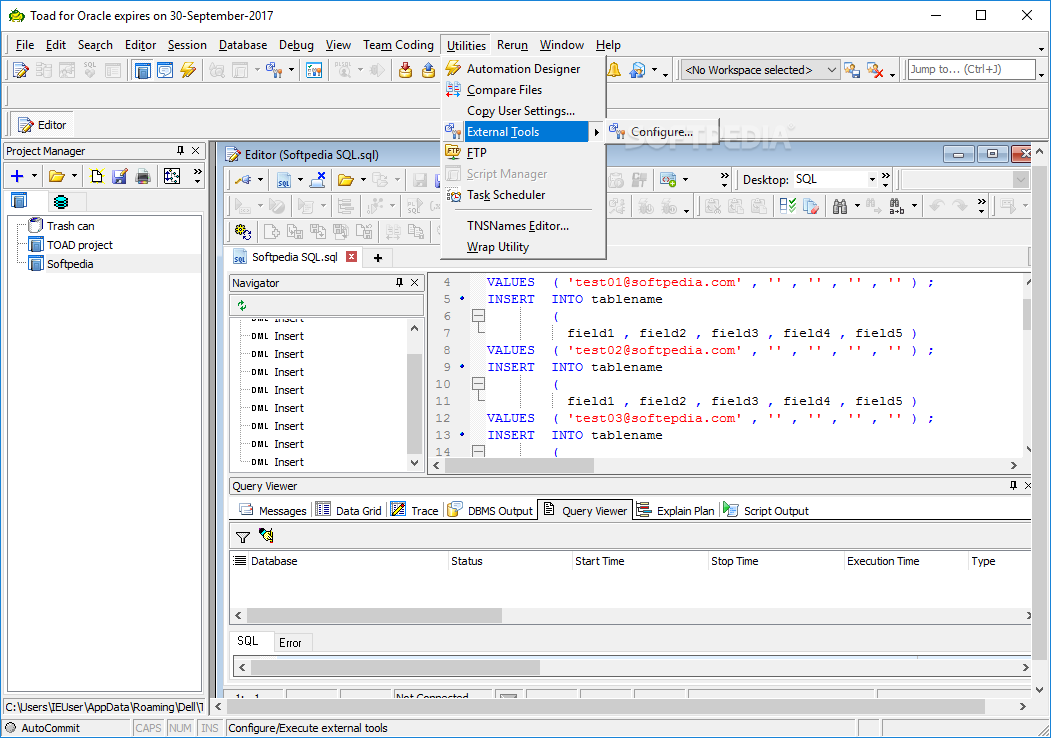Screen dimensions: 1051x738
Task: Select Task Scheduler menu entry
Action: (x=506, y=195)
